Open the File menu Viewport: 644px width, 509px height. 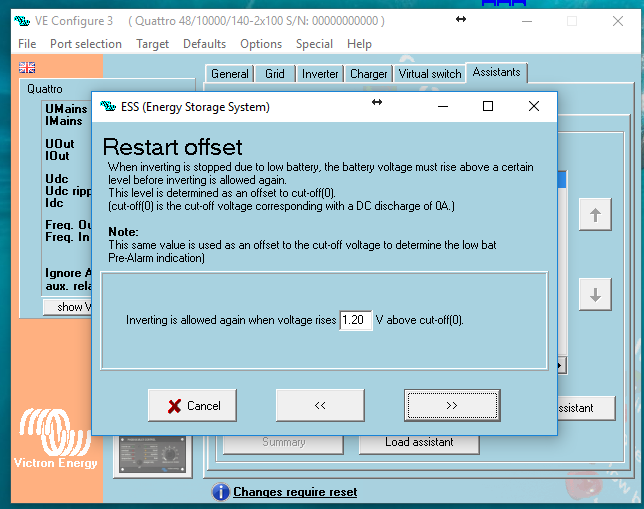pos(27,44)
